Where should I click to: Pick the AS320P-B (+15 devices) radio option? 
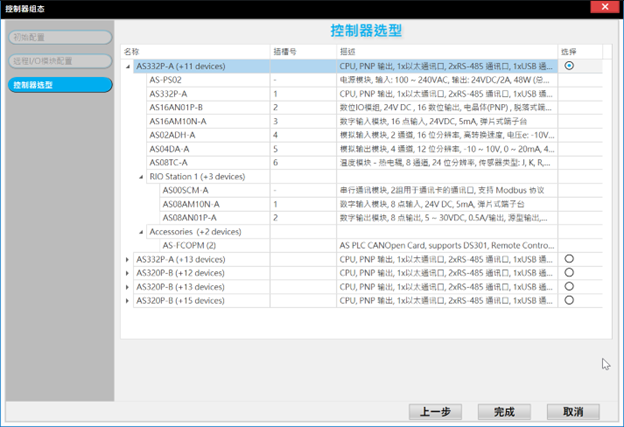click(569, 300)
